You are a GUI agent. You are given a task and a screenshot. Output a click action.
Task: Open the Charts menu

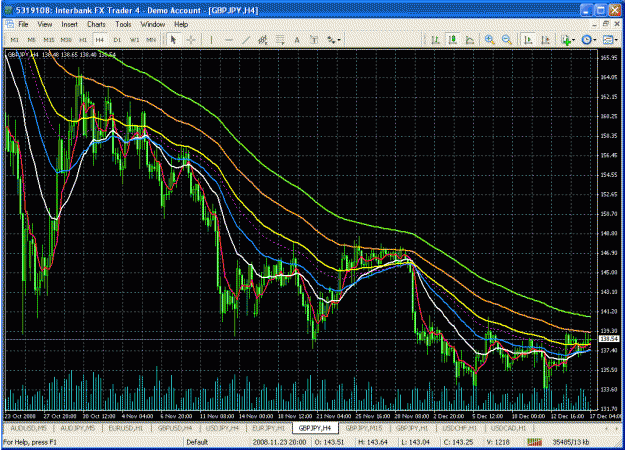point(96,24)
